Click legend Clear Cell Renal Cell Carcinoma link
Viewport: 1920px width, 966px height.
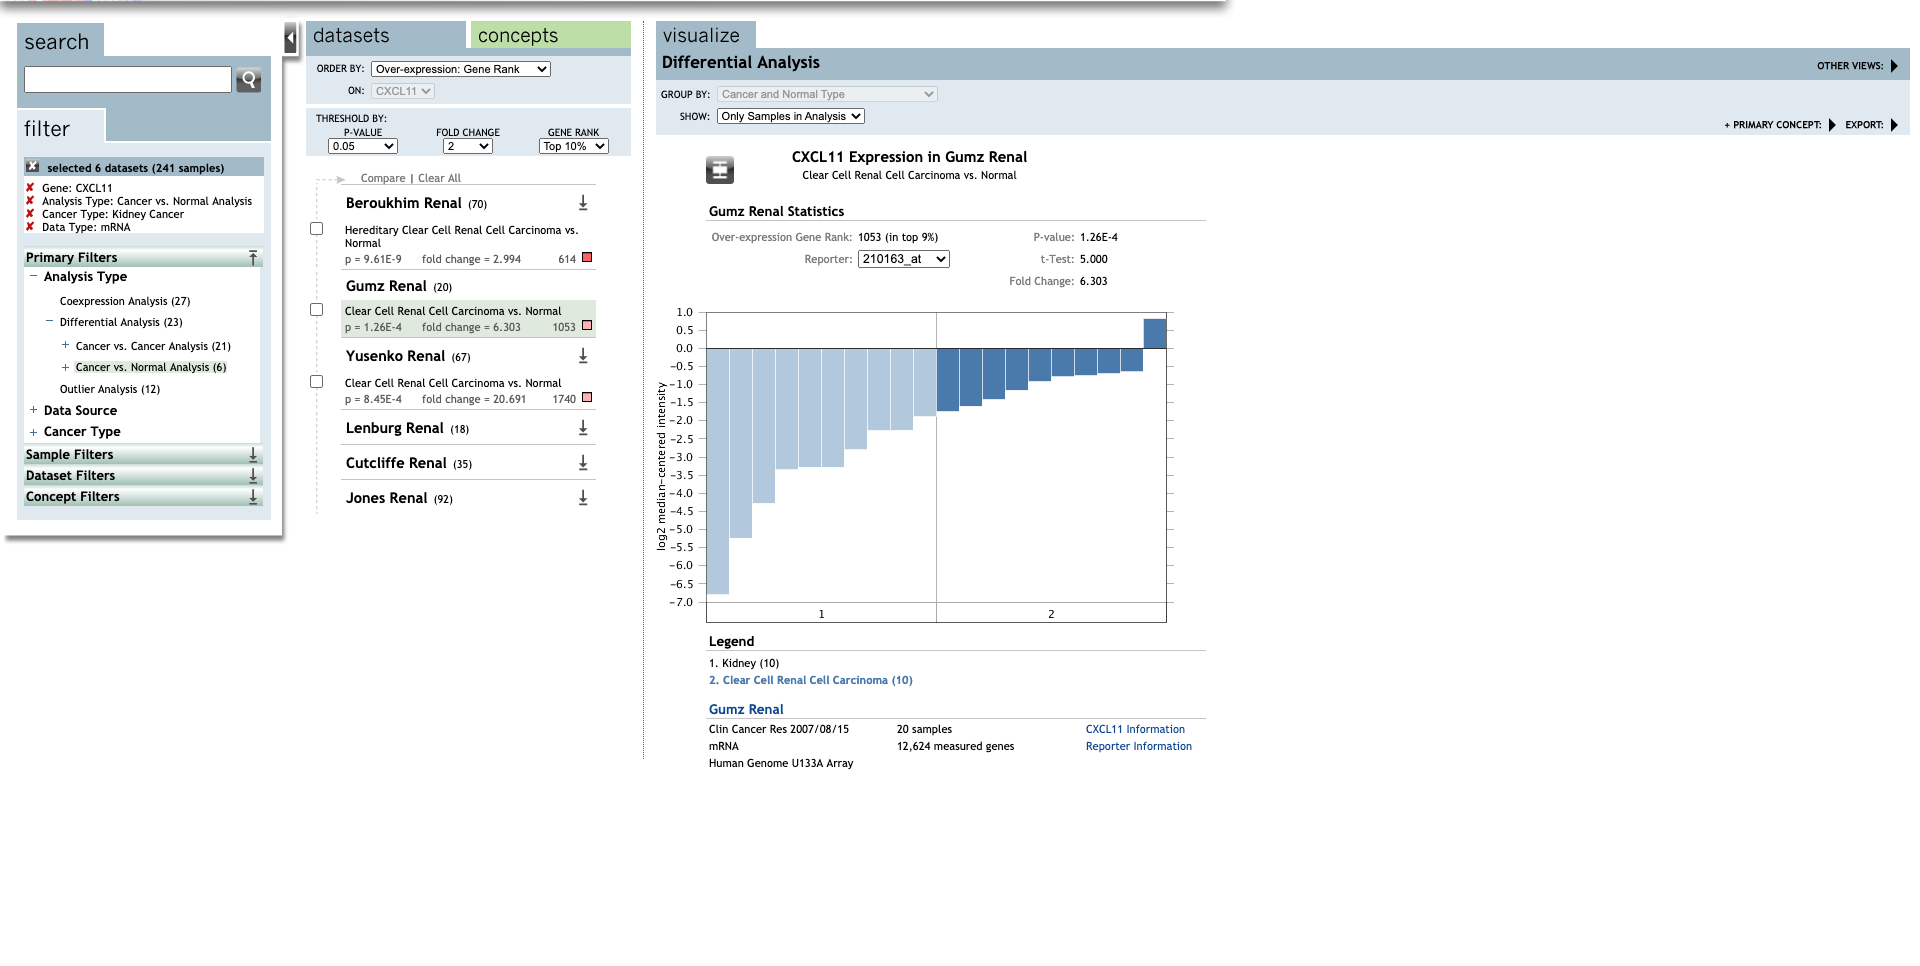pyautogui.click(x=811, y=680)
